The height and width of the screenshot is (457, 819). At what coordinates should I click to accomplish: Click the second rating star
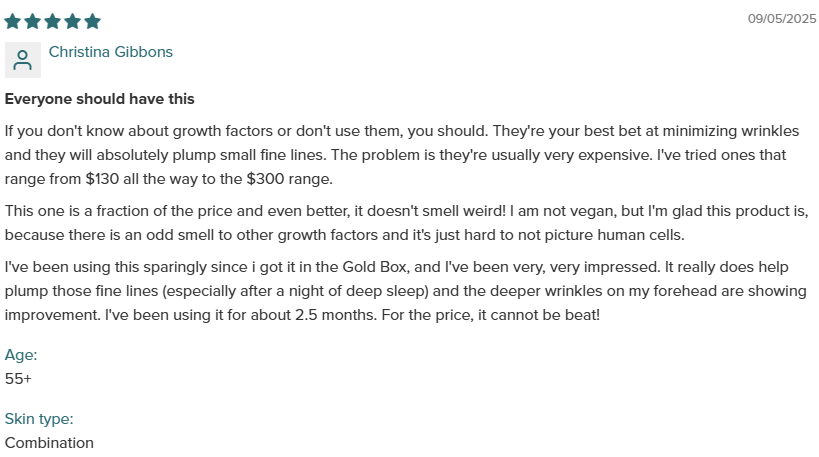tap(32, 21)
